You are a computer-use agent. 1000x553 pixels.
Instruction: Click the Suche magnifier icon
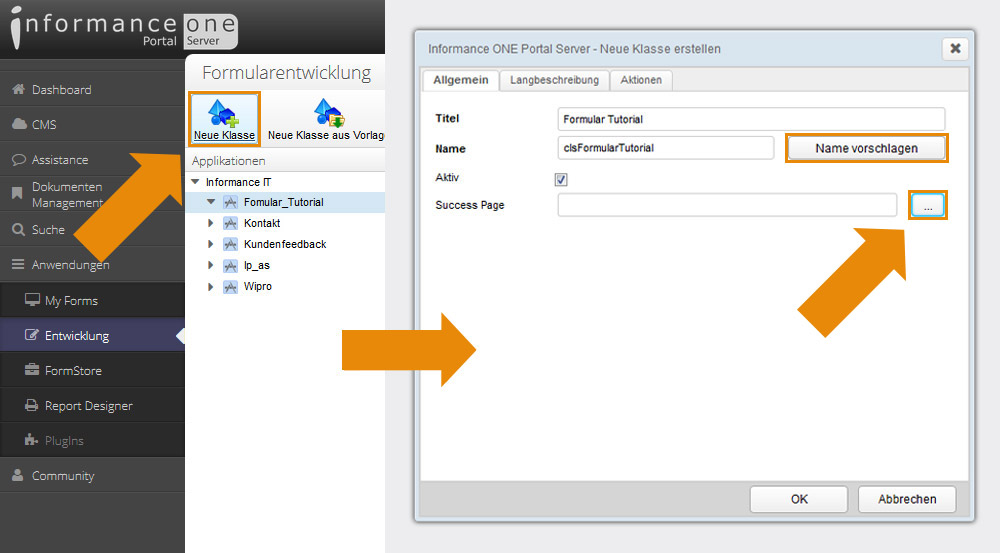pyautogui.click(x=19, y=229)
